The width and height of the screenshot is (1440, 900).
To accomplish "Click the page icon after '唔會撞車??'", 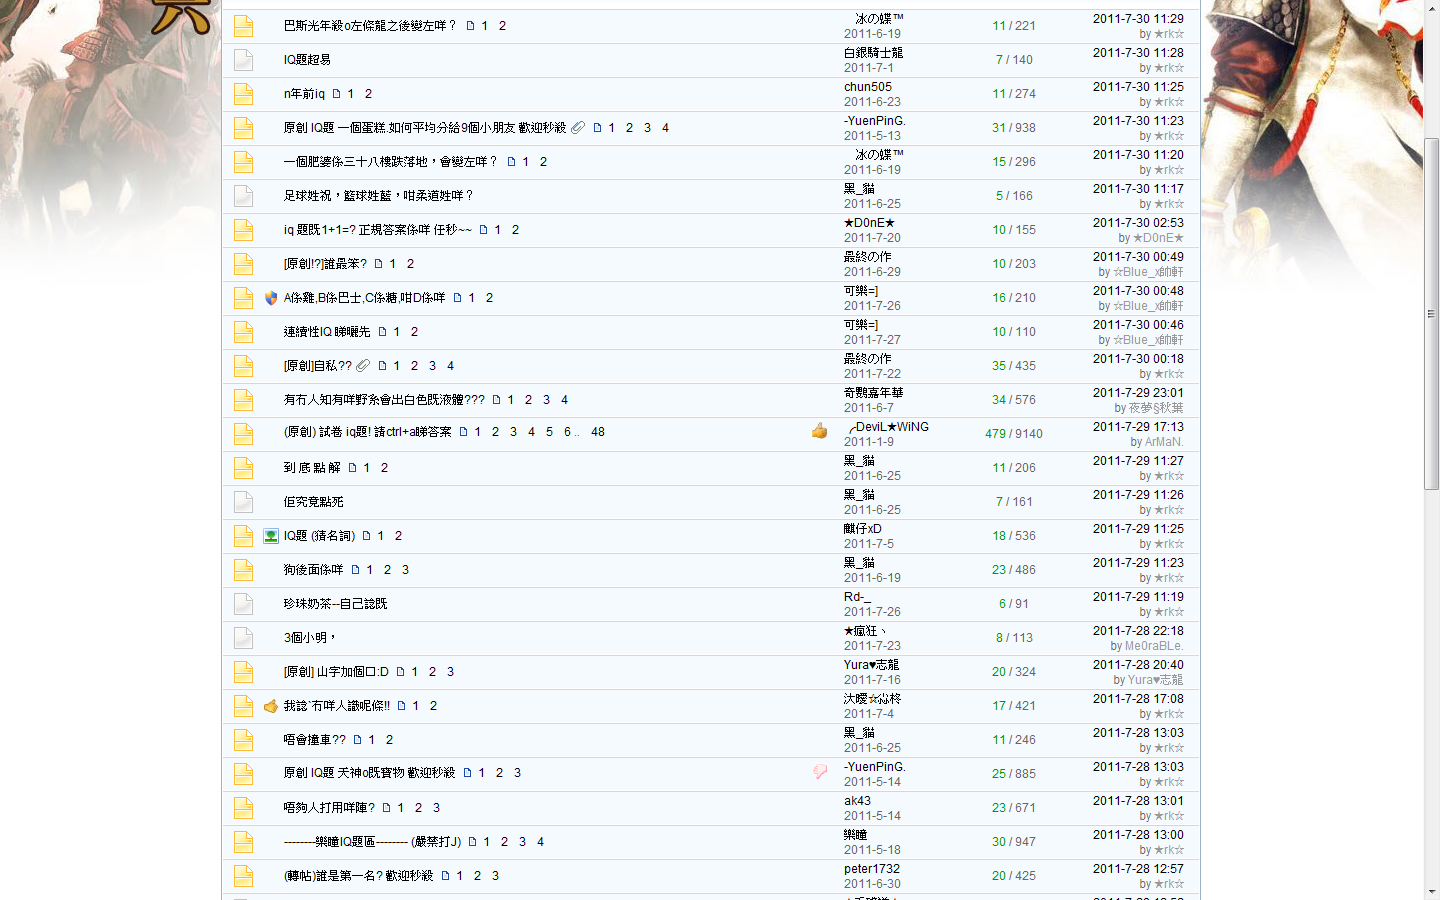I will click(357, 740).
